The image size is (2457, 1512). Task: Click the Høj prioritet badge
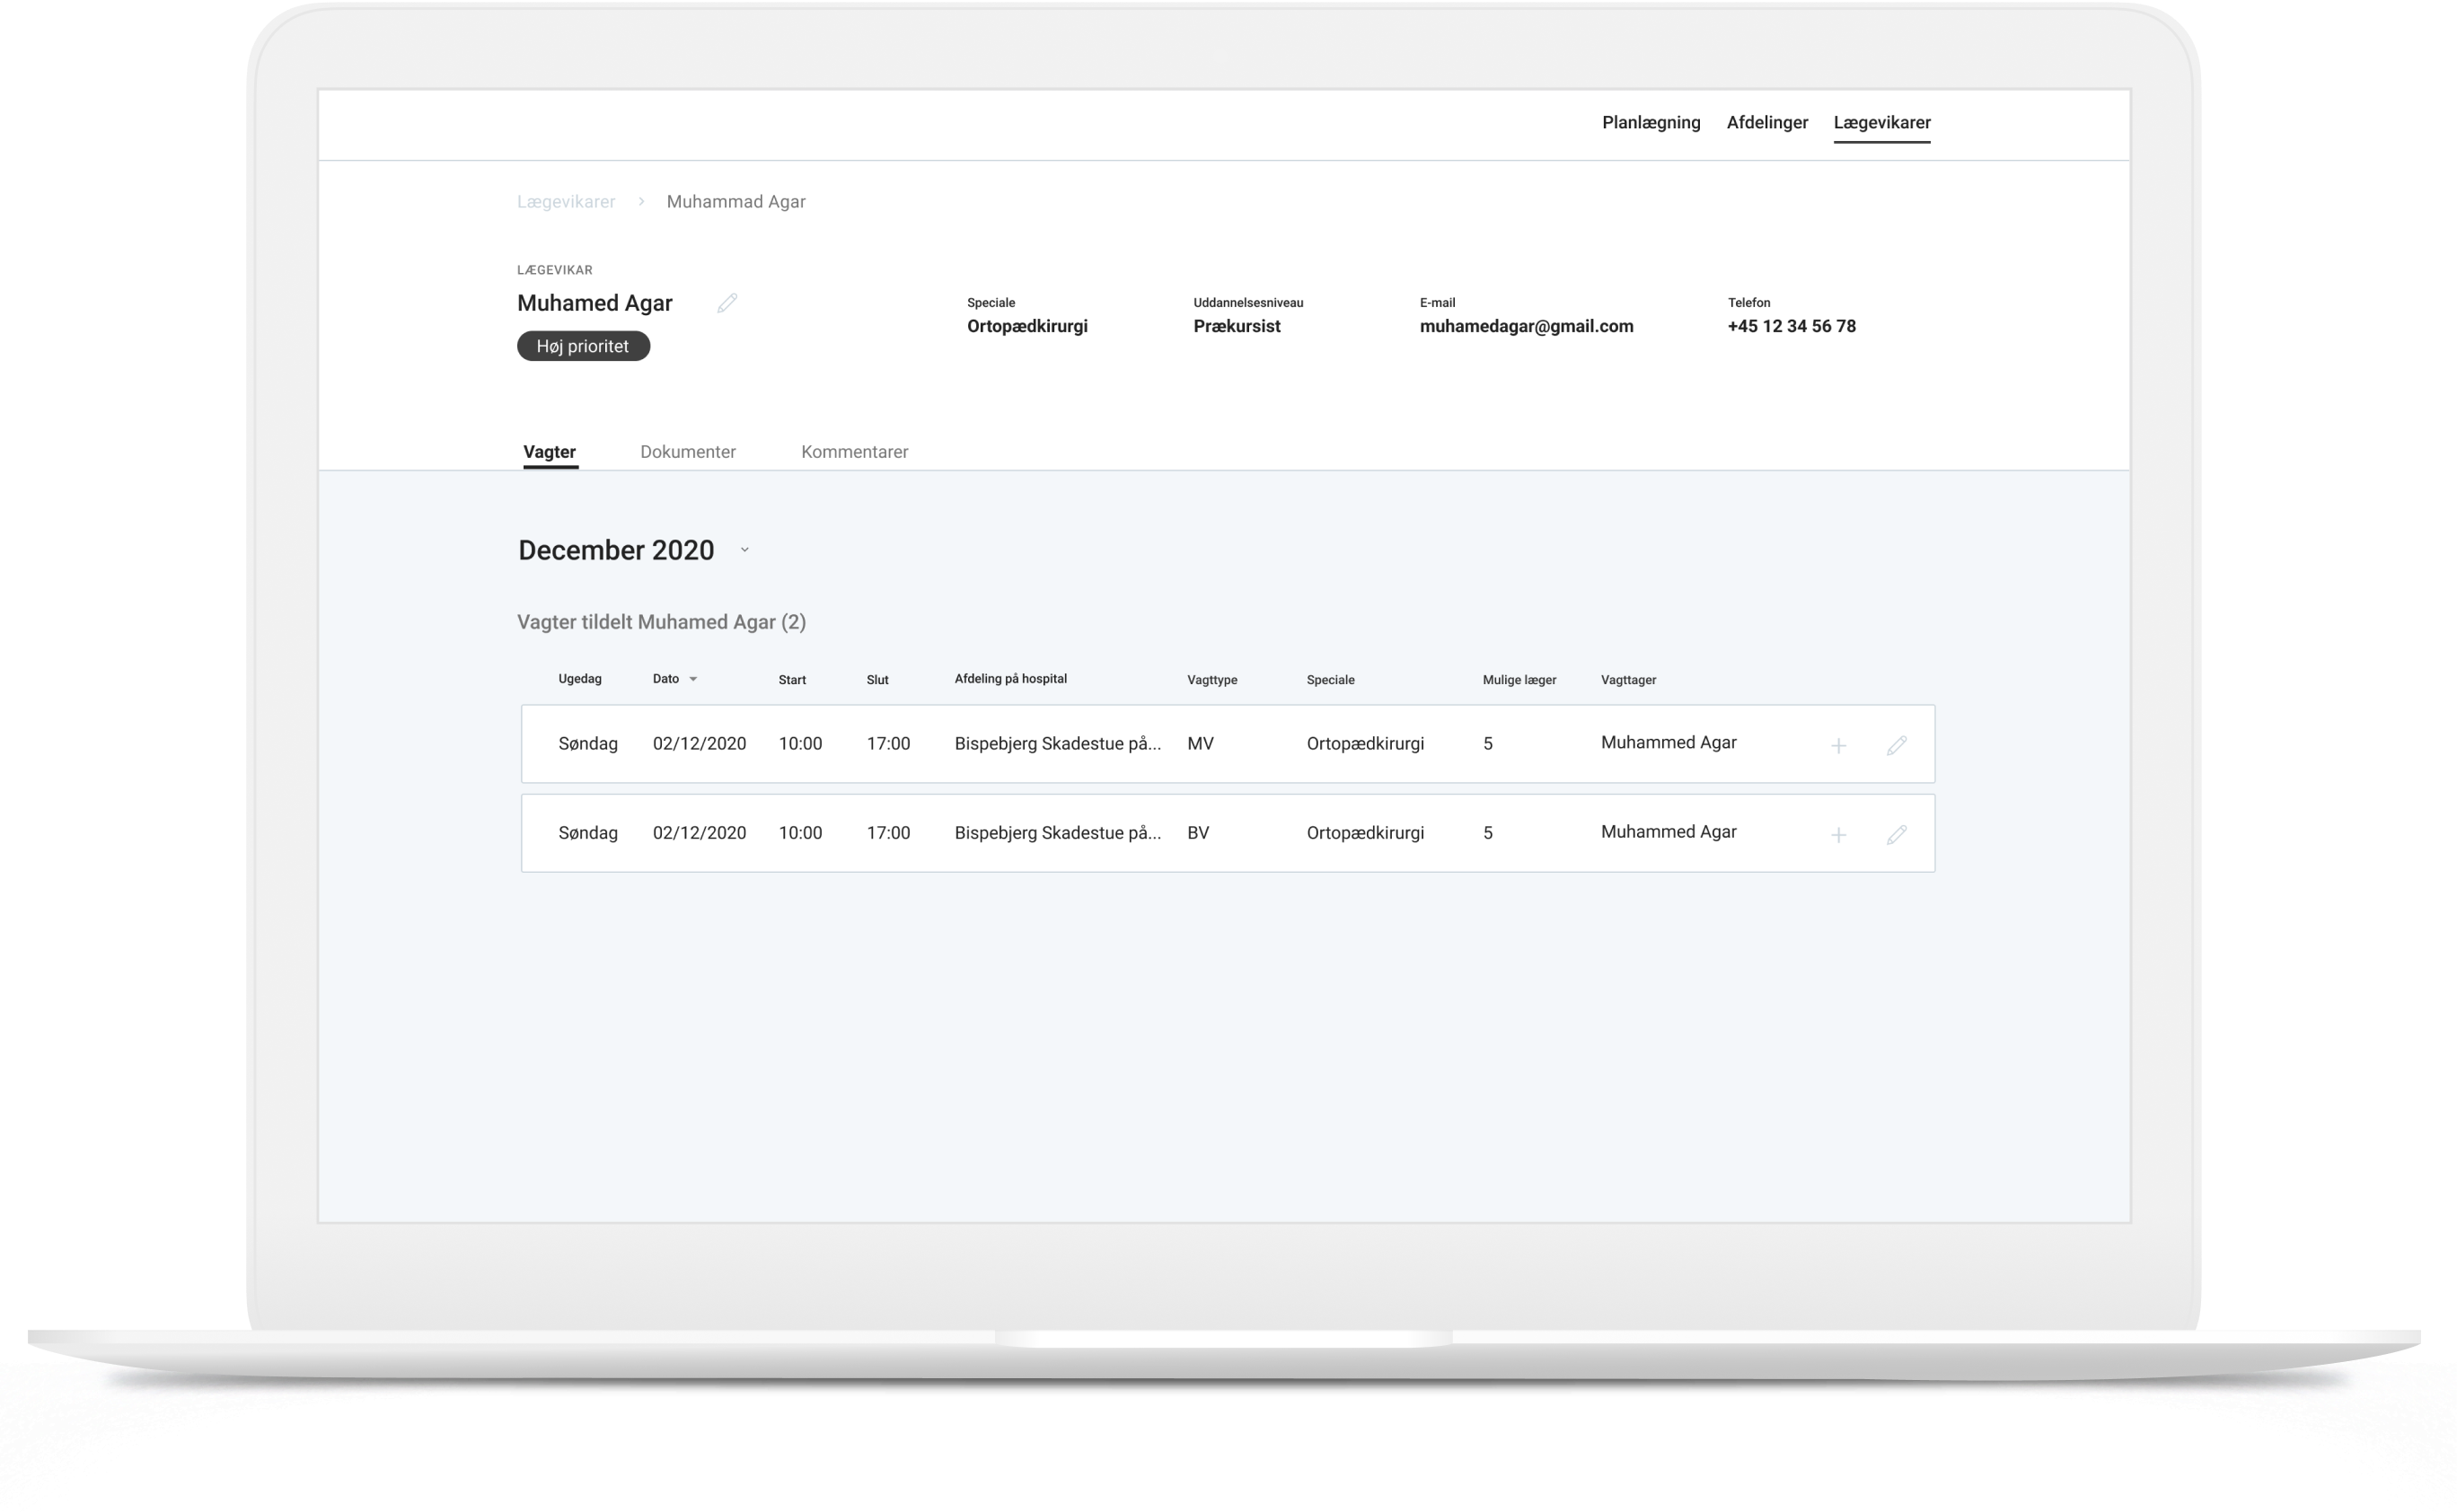[x=583, y=346]
